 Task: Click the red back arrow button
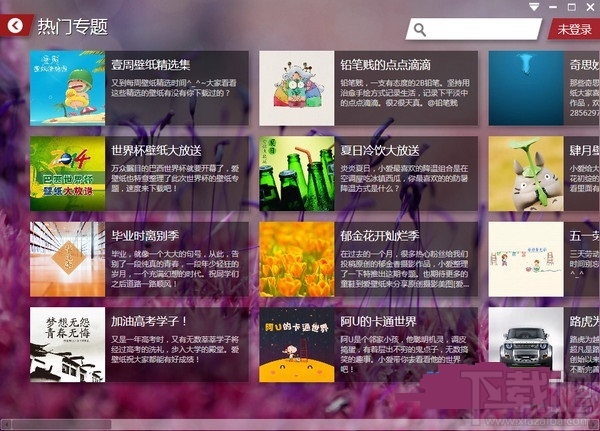(15, 26)
